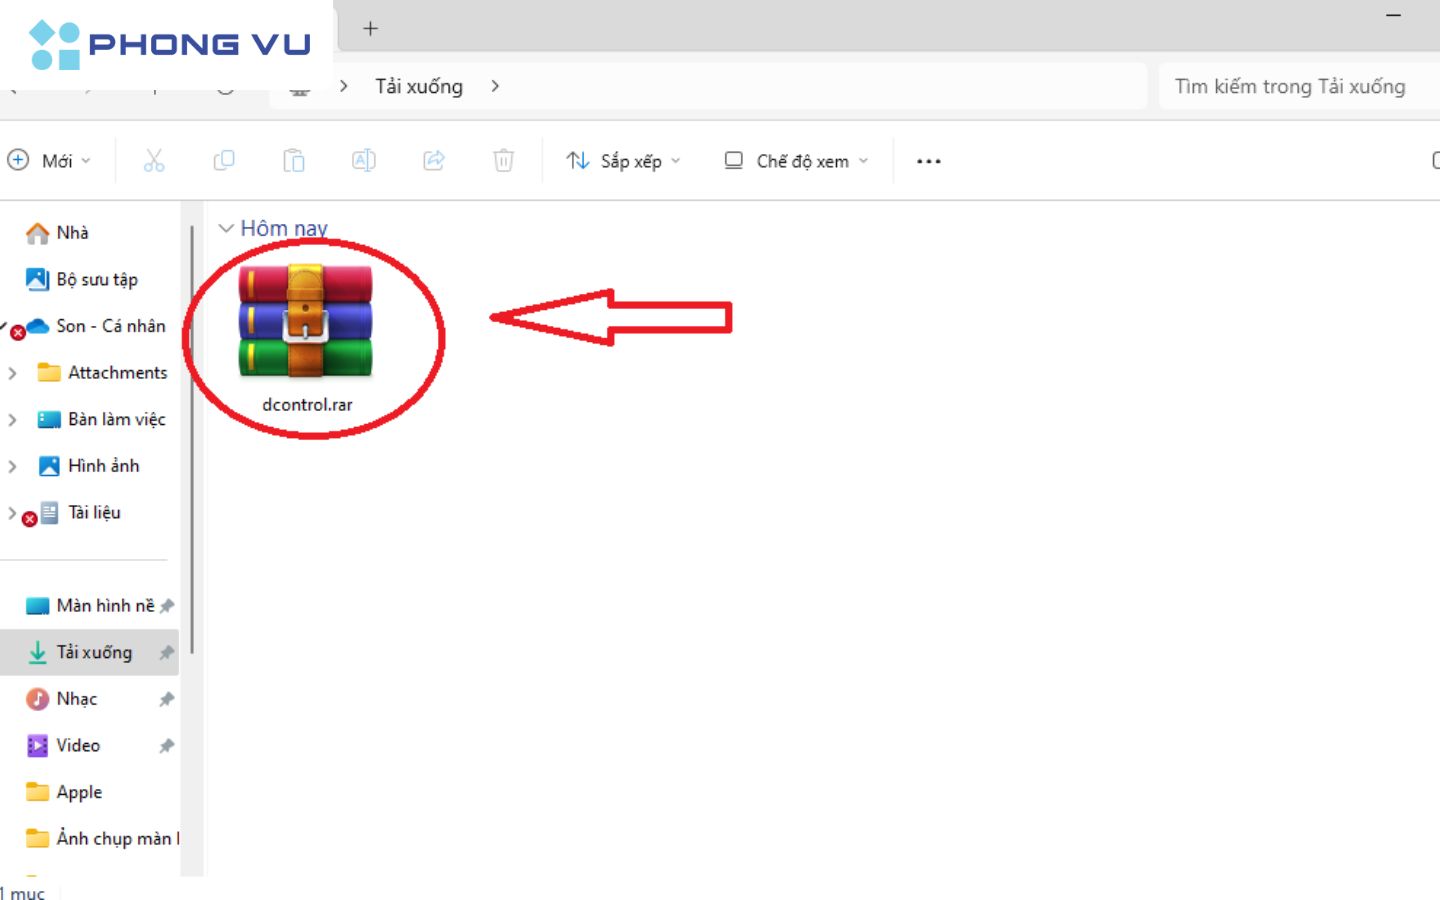Expand the Hình ảnh folder node
The image size is (1440, 900).
tap(13, 466)
